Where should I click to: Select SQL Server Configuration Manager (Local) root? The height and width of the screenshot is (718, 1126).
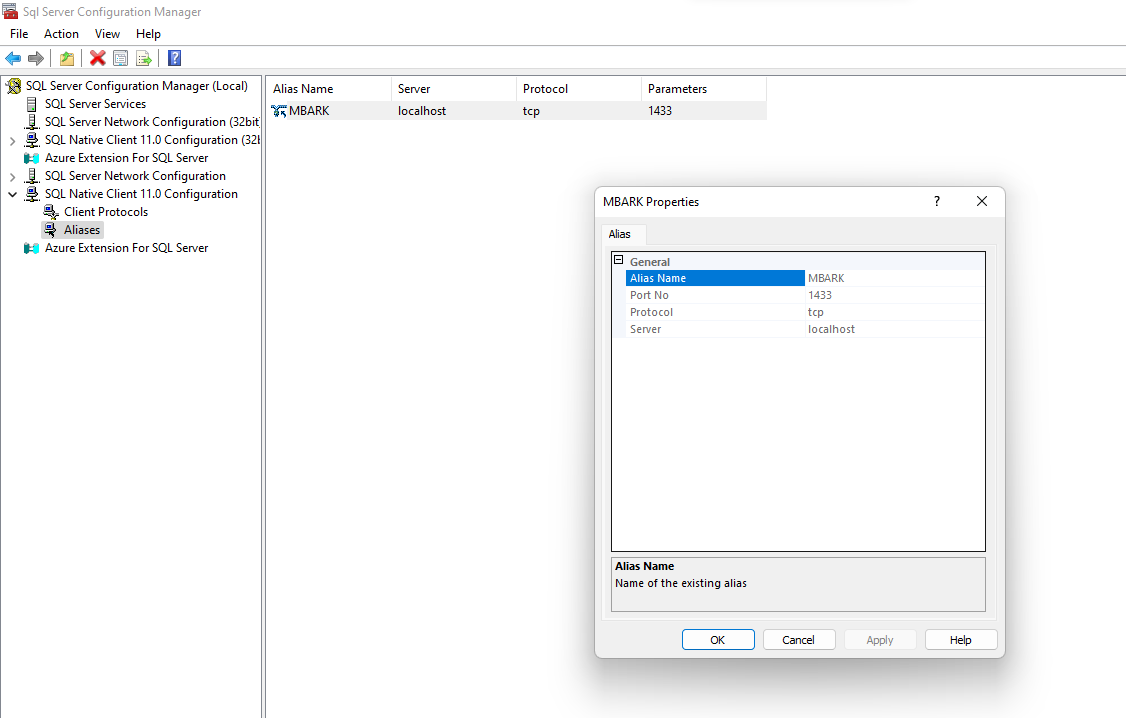tap(136, 86)
